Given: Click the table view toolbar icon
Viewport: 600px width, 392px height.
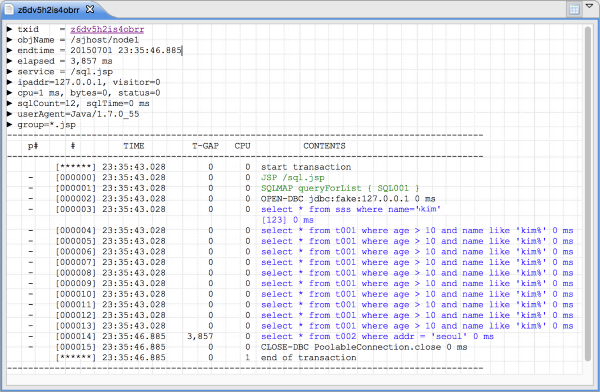Looking at the screenshot, I should (x=574, y=10).
